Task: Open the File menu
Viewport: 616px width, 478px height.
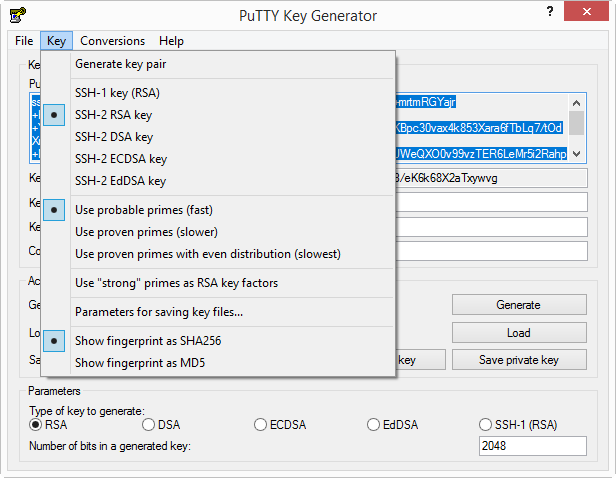Action: click(x=24, y=41)
